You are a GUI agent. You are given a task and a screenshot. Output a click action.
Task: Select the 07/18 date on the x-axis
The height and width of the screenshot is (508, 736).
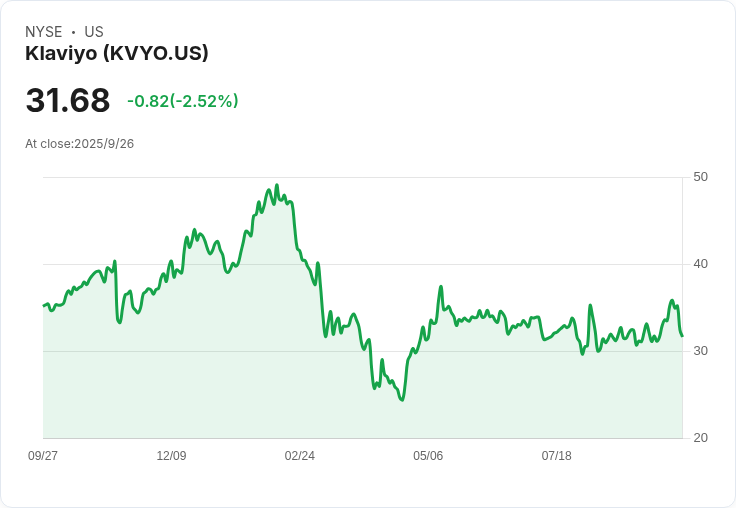pyautogui.click(x=556, y=456)
